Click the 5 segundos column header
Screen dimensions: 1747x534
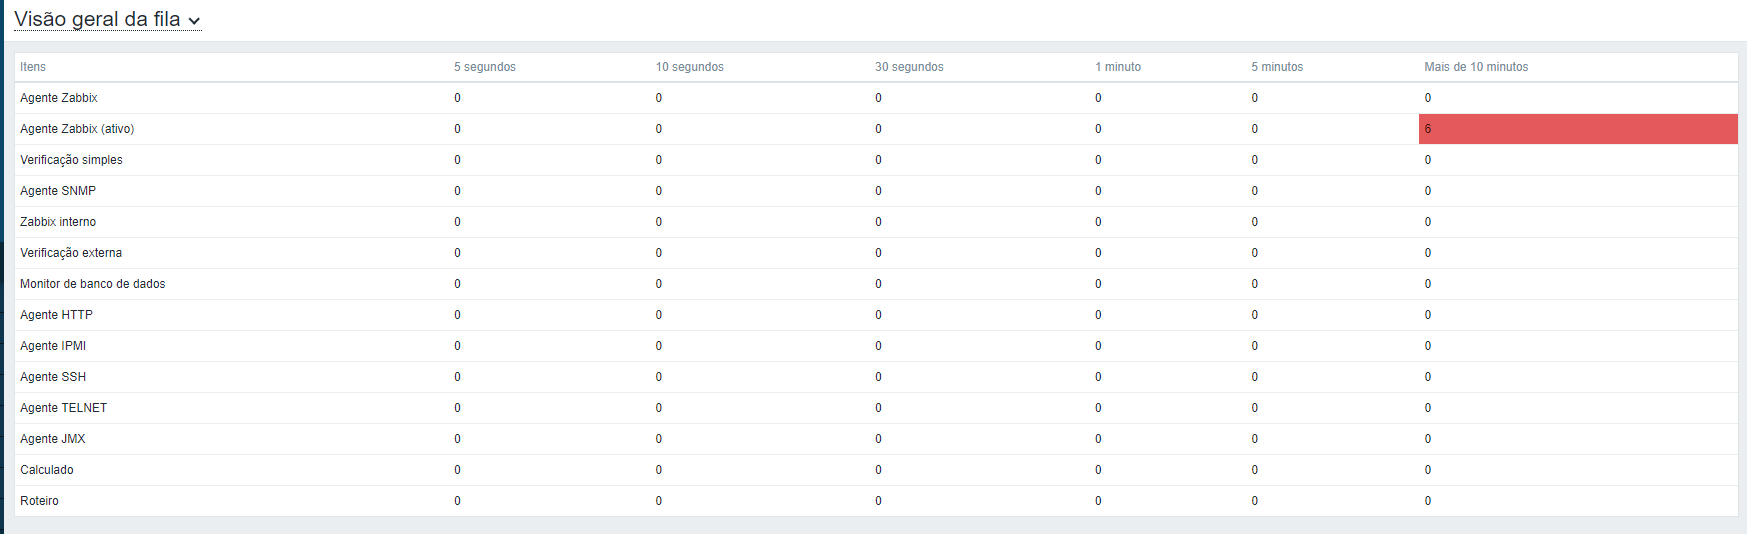(x=485, y=67)
